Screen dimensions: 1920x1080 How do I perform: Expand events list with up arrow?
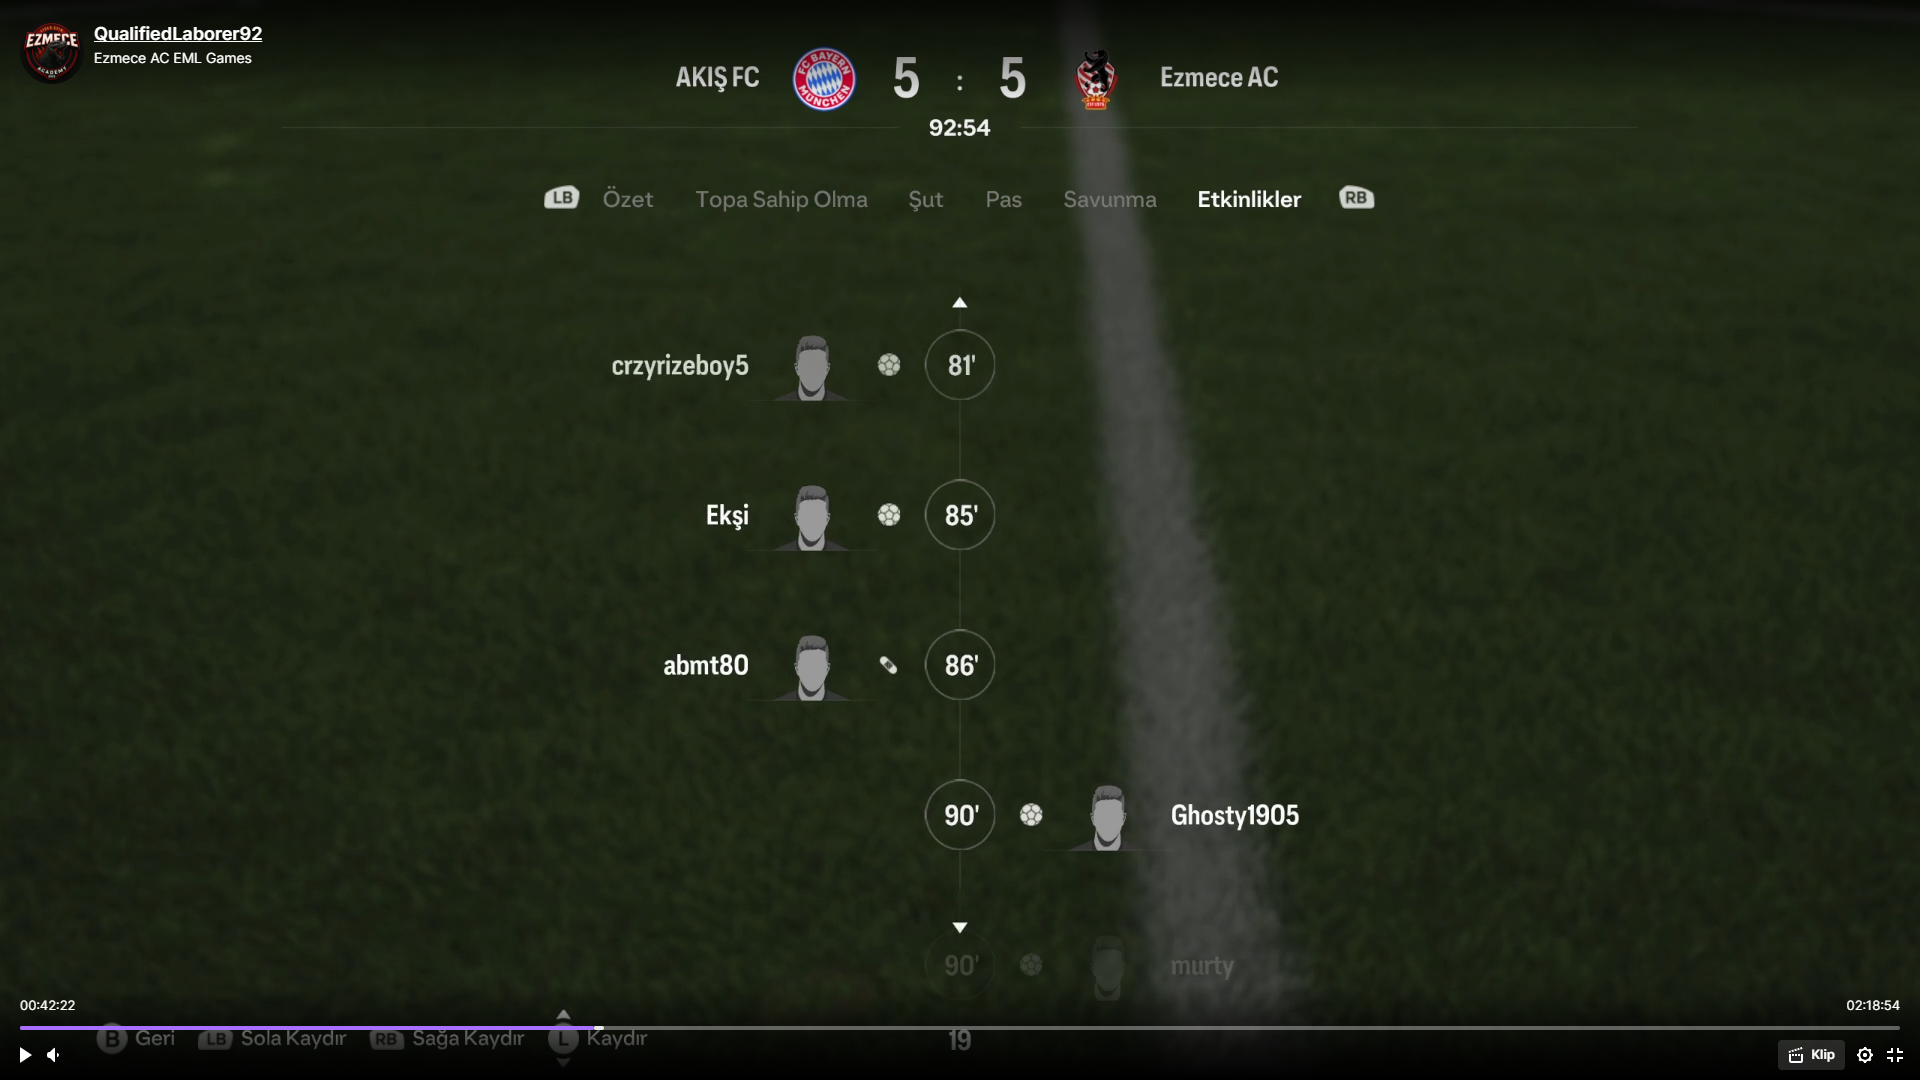click(960, 302)
